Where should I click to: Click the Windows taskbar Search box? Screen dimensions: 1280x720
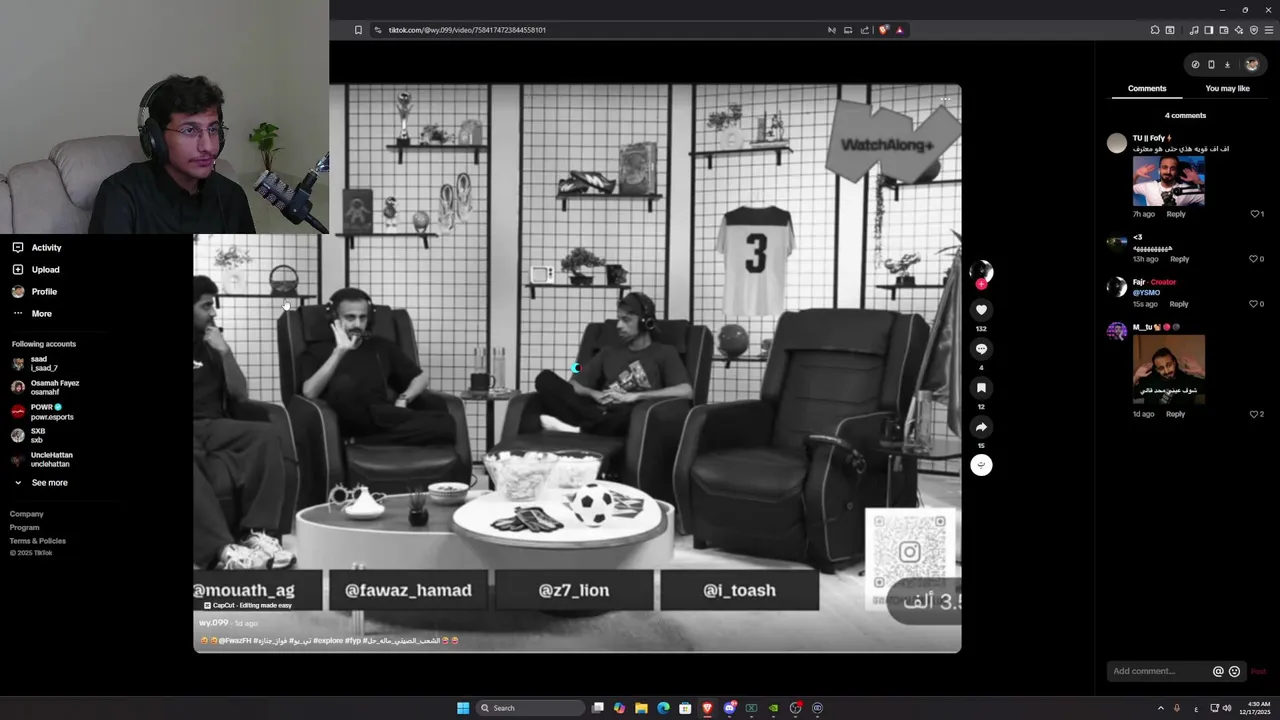pos(529,708)
